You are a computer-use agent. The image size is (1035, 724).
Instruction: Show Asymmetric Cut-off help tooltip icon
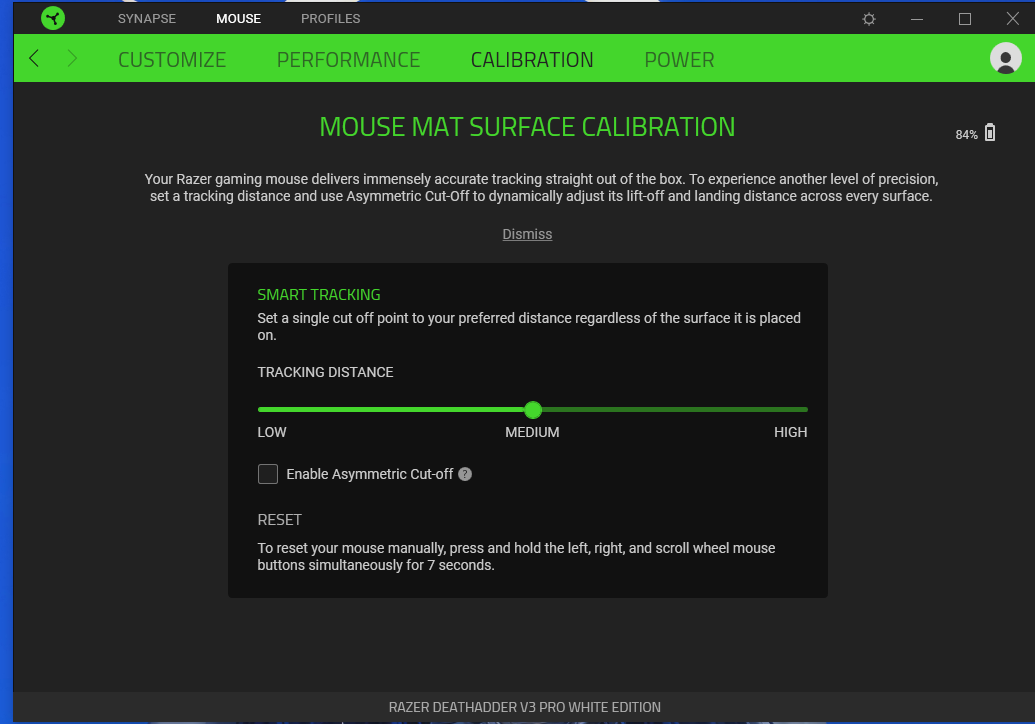point(465,474)
